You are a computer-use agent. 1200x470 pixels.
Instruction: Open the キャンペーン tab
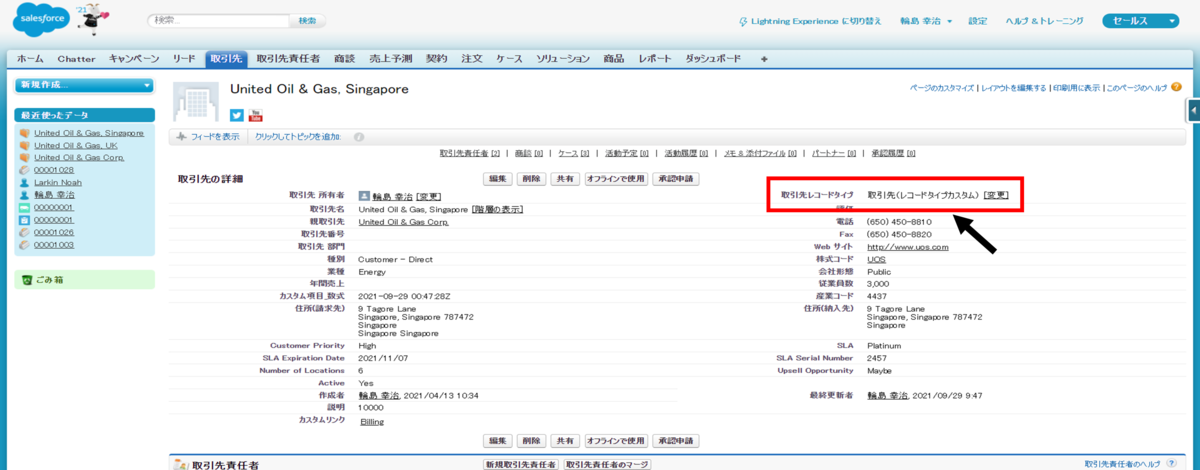pos(134,59)
